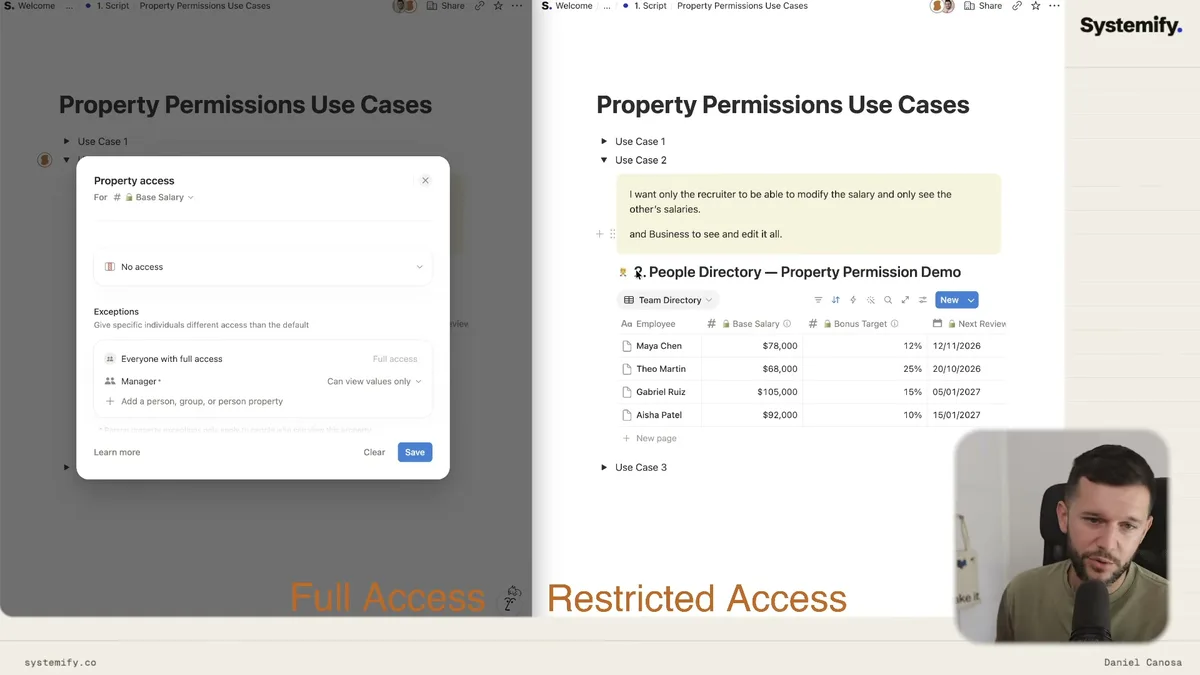
Task: Click the info icon beside Base Salary
Action: [787, 324]
